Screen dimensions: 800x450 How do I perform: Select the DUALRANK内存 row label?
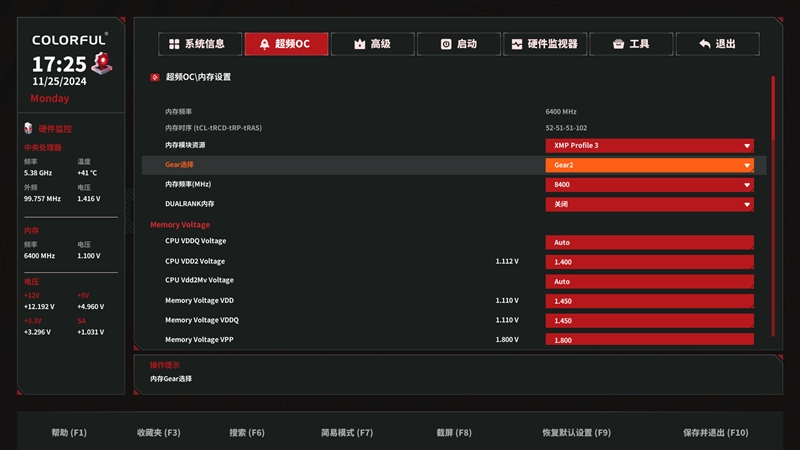(189, 204)
